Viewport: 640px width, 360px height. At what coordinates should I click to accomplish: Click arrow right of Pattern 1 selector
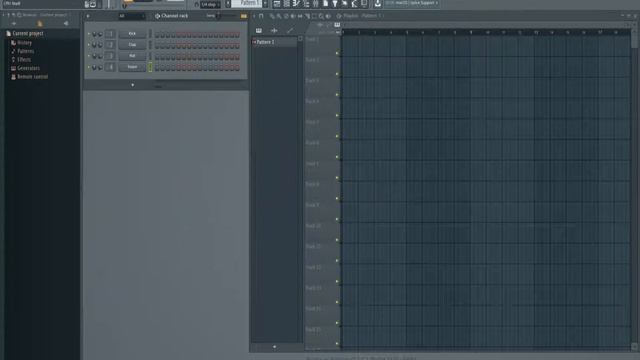[265, 4]
